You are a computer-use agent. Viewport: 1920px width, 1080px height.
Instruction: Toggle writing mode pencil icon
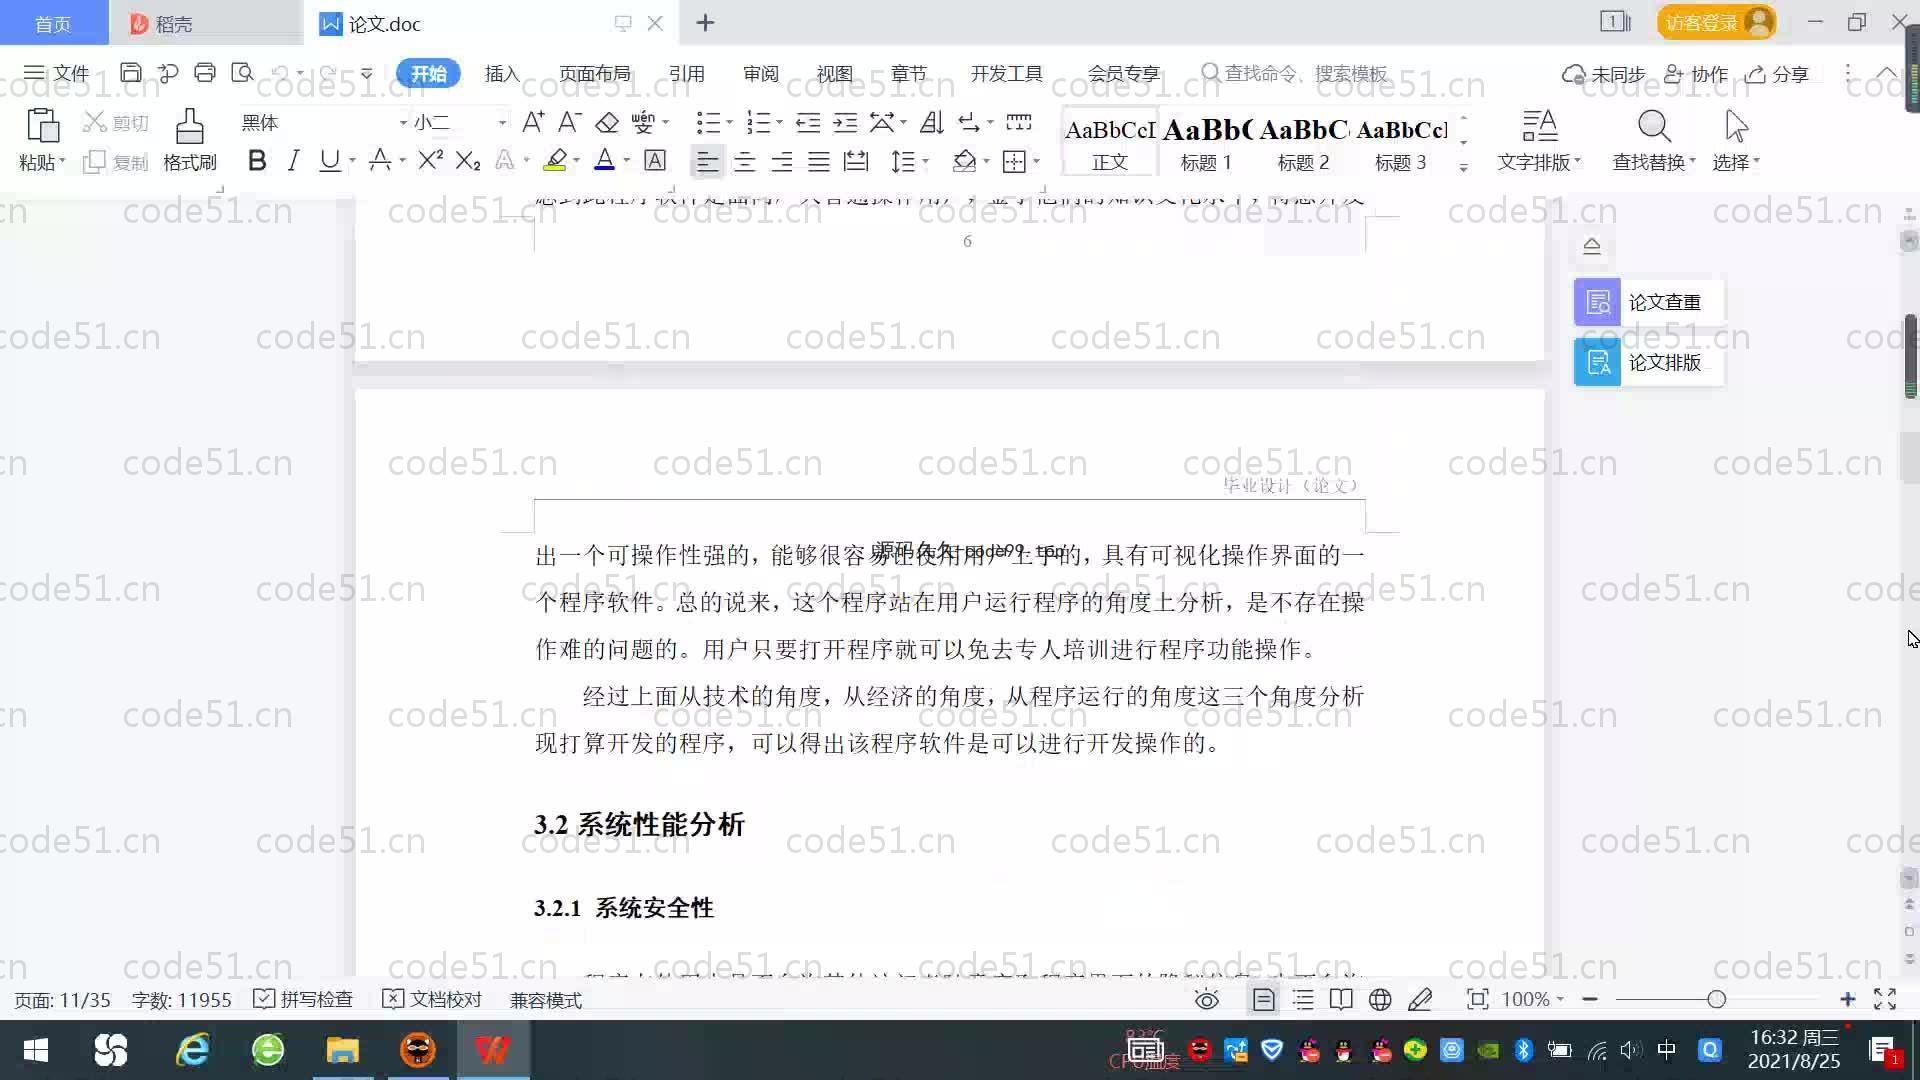coord(1420,999)
